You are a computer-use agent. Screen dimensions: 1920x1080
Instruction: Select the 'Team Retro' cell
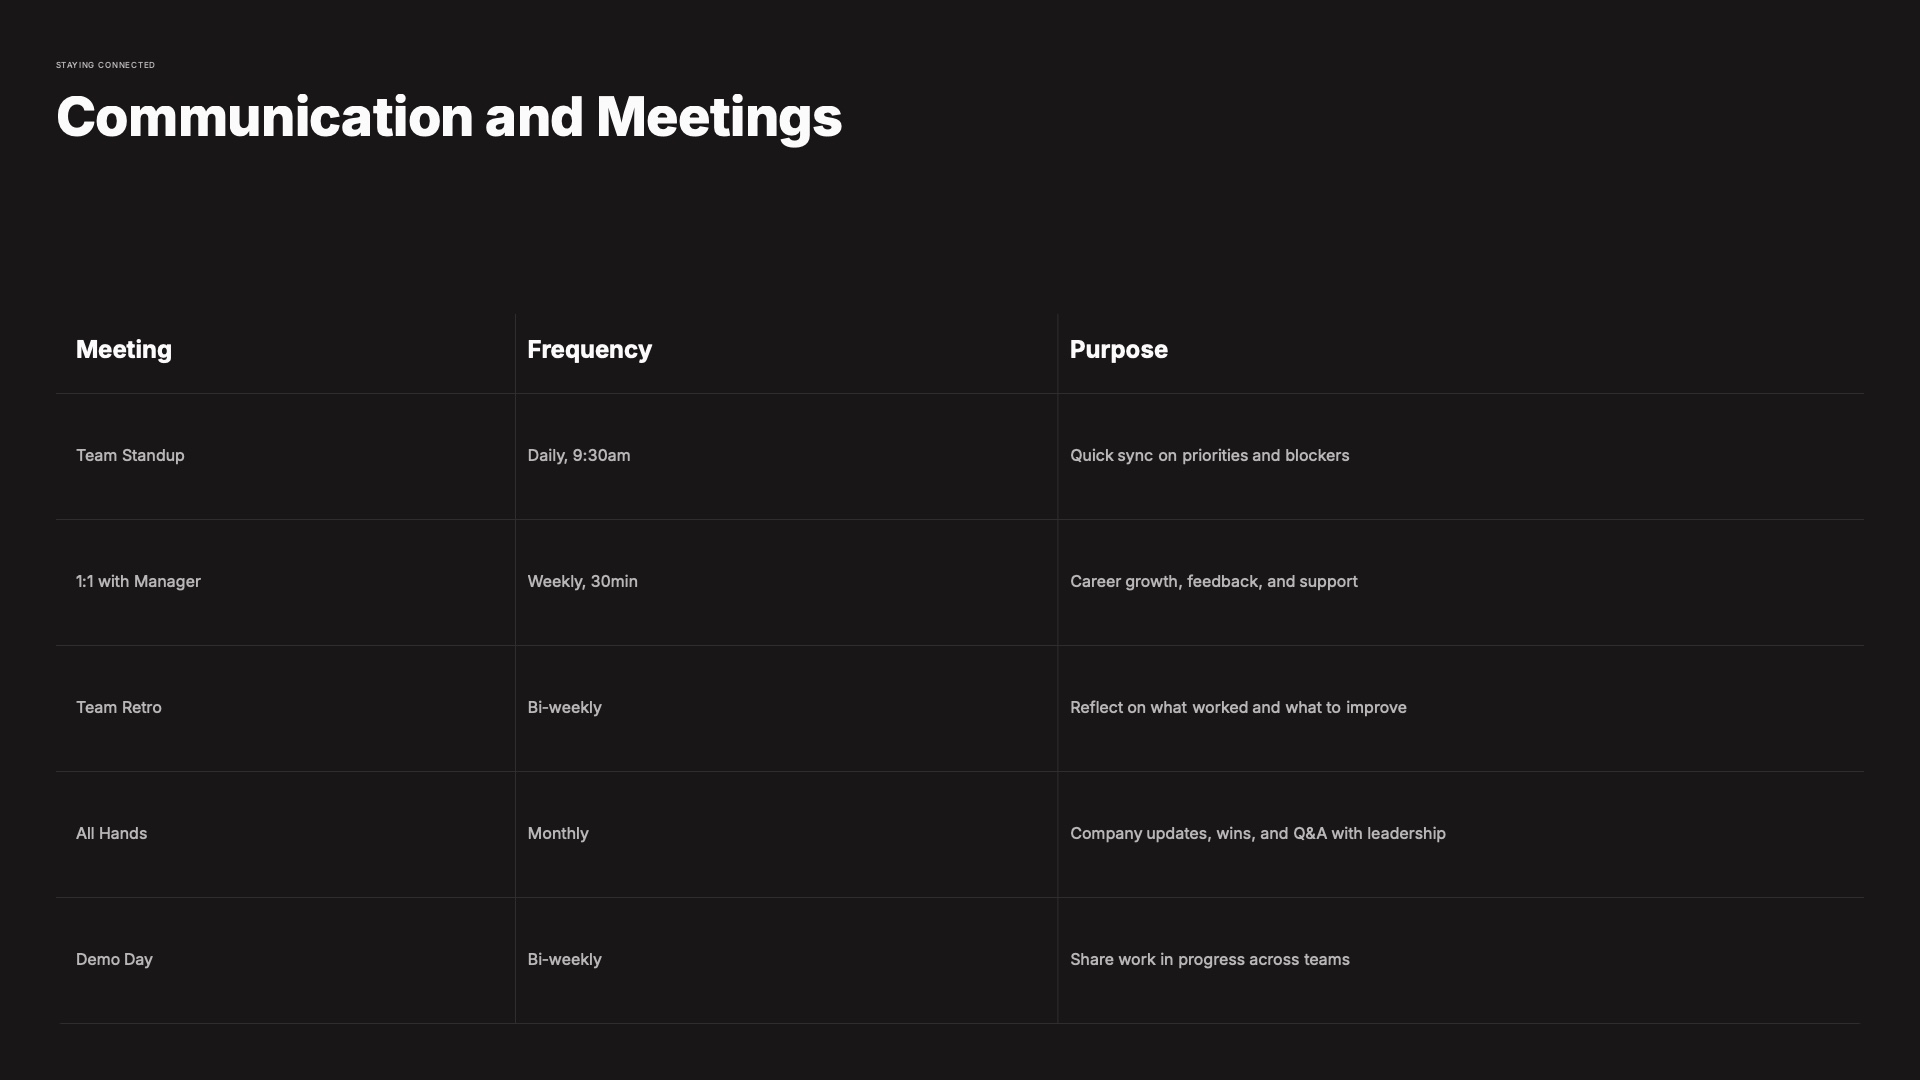(118, 708)
